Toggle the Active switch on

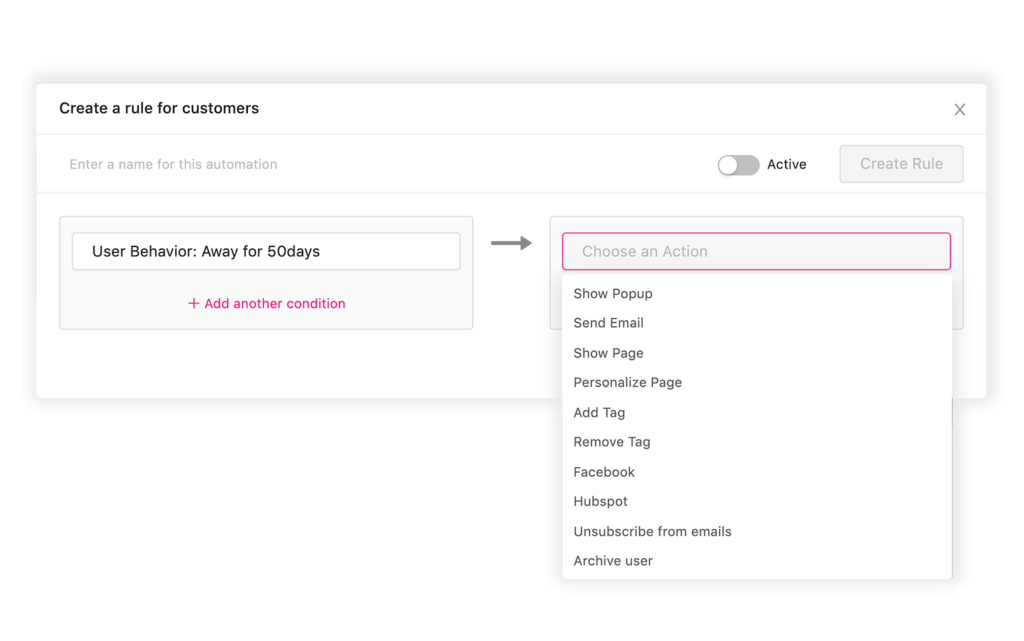[738, 164]
